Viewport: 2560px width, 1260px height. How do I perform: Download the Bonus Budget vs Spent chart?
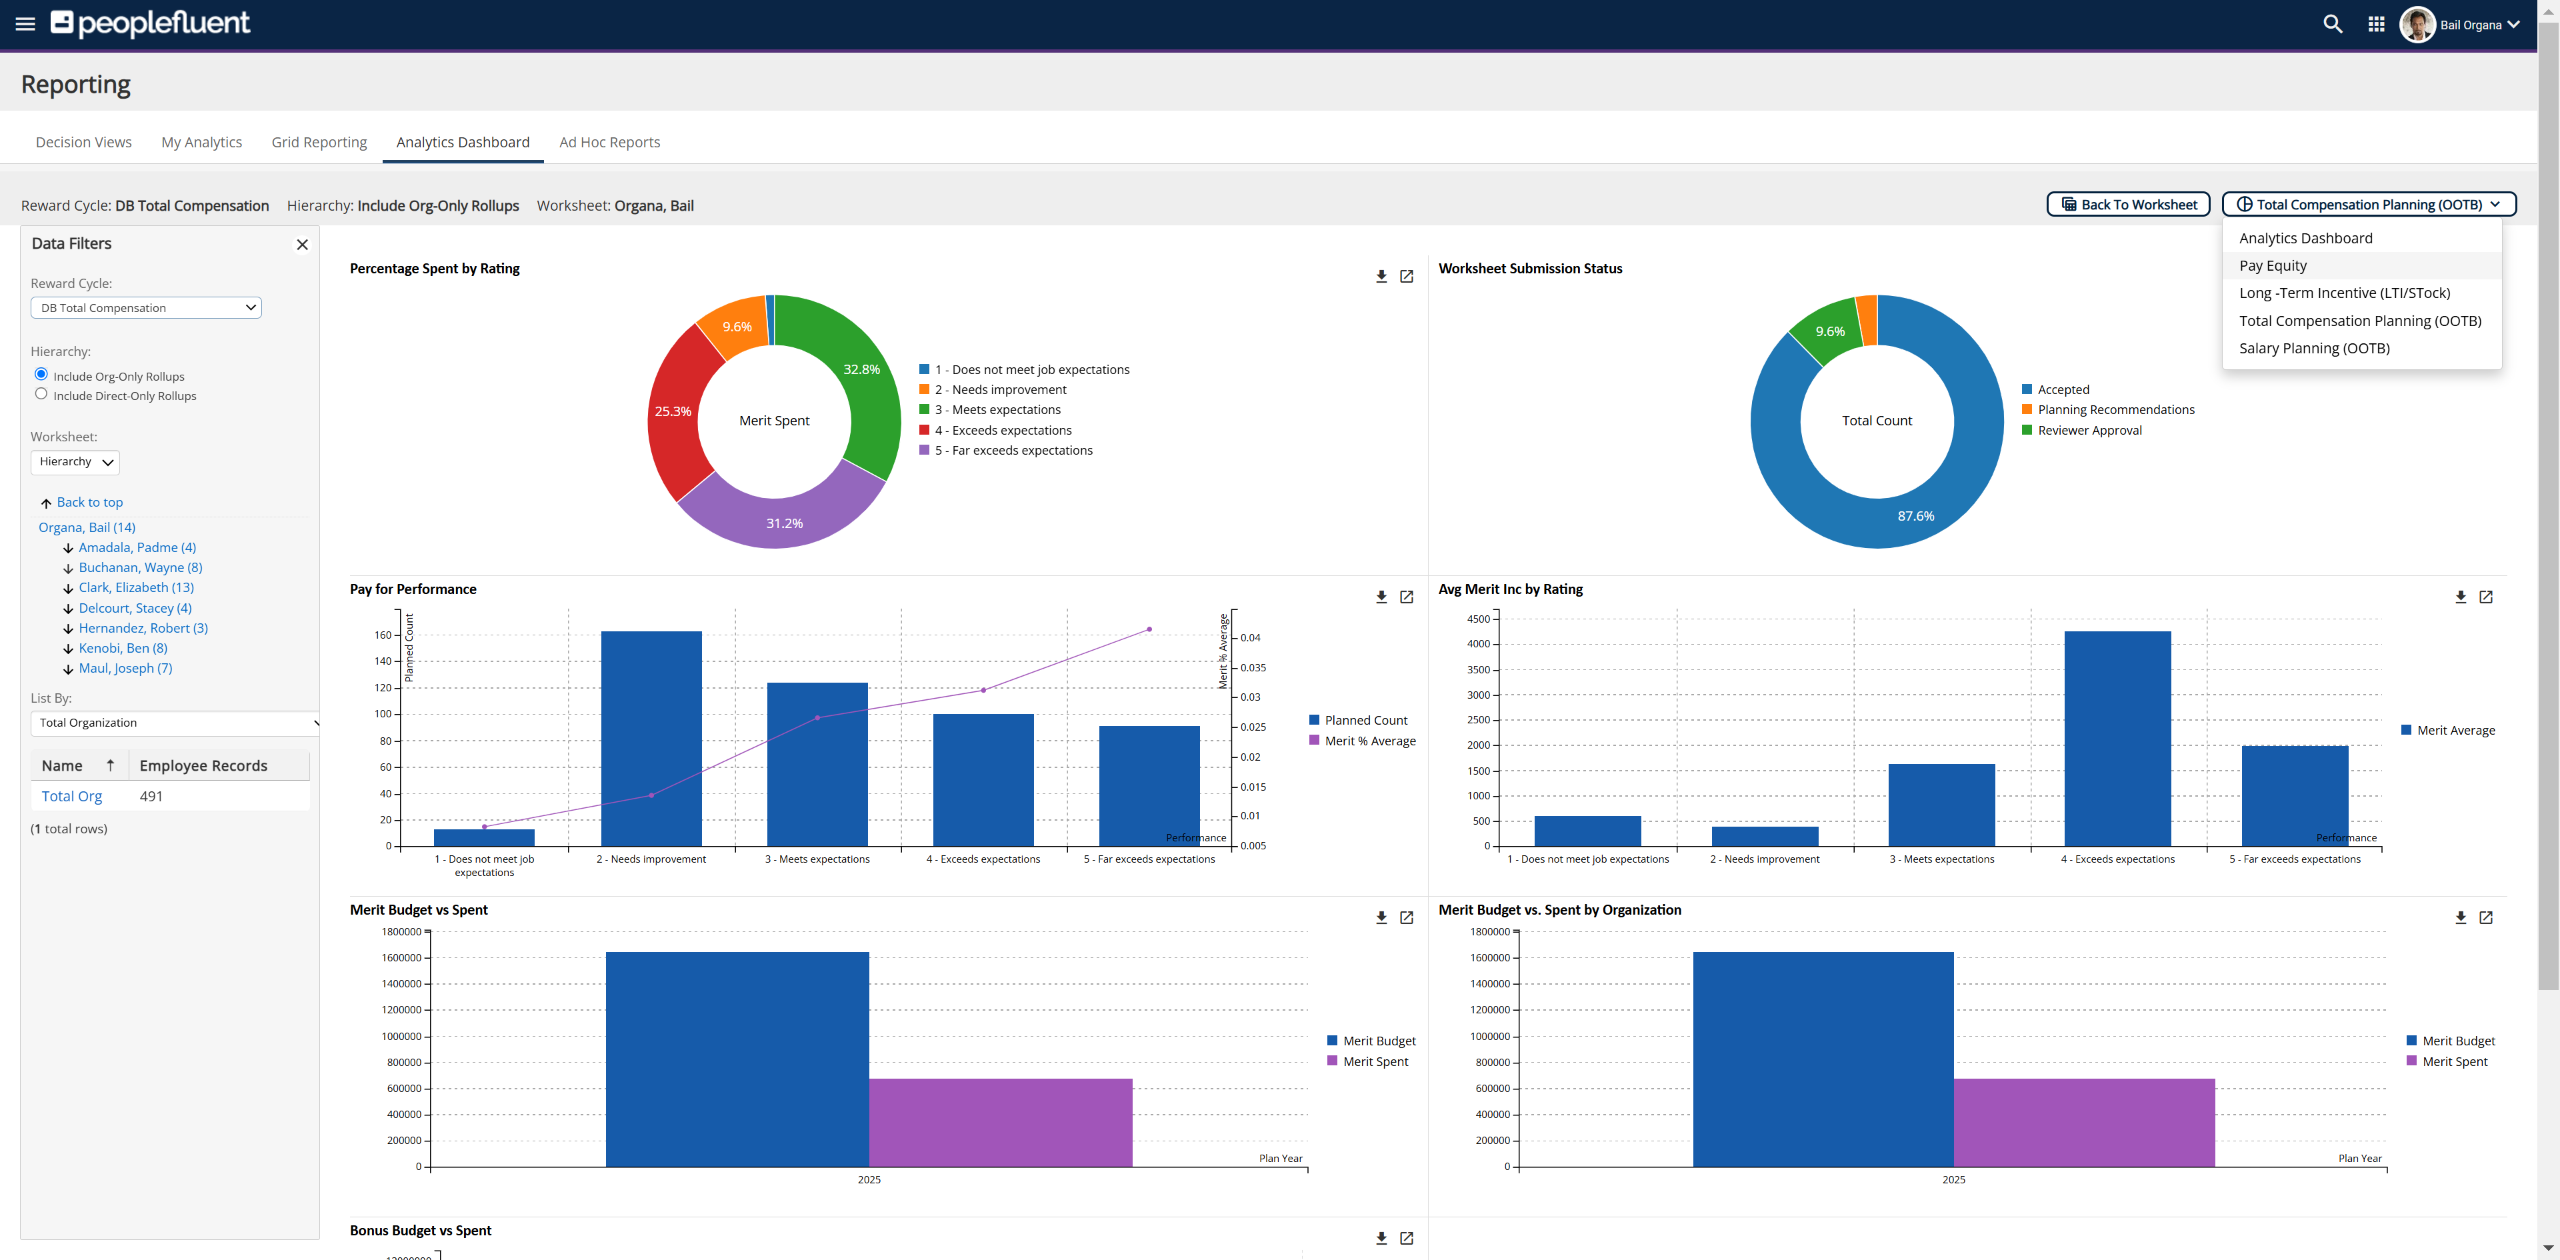point(1381,1238)
